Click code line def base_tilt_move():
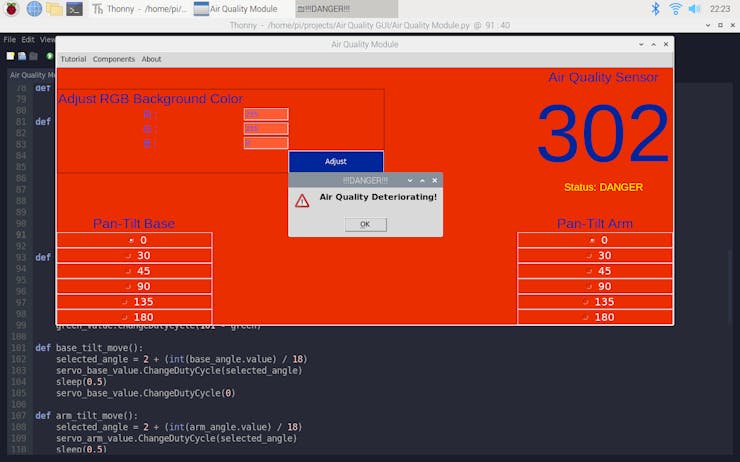 (x=89, y=348)
